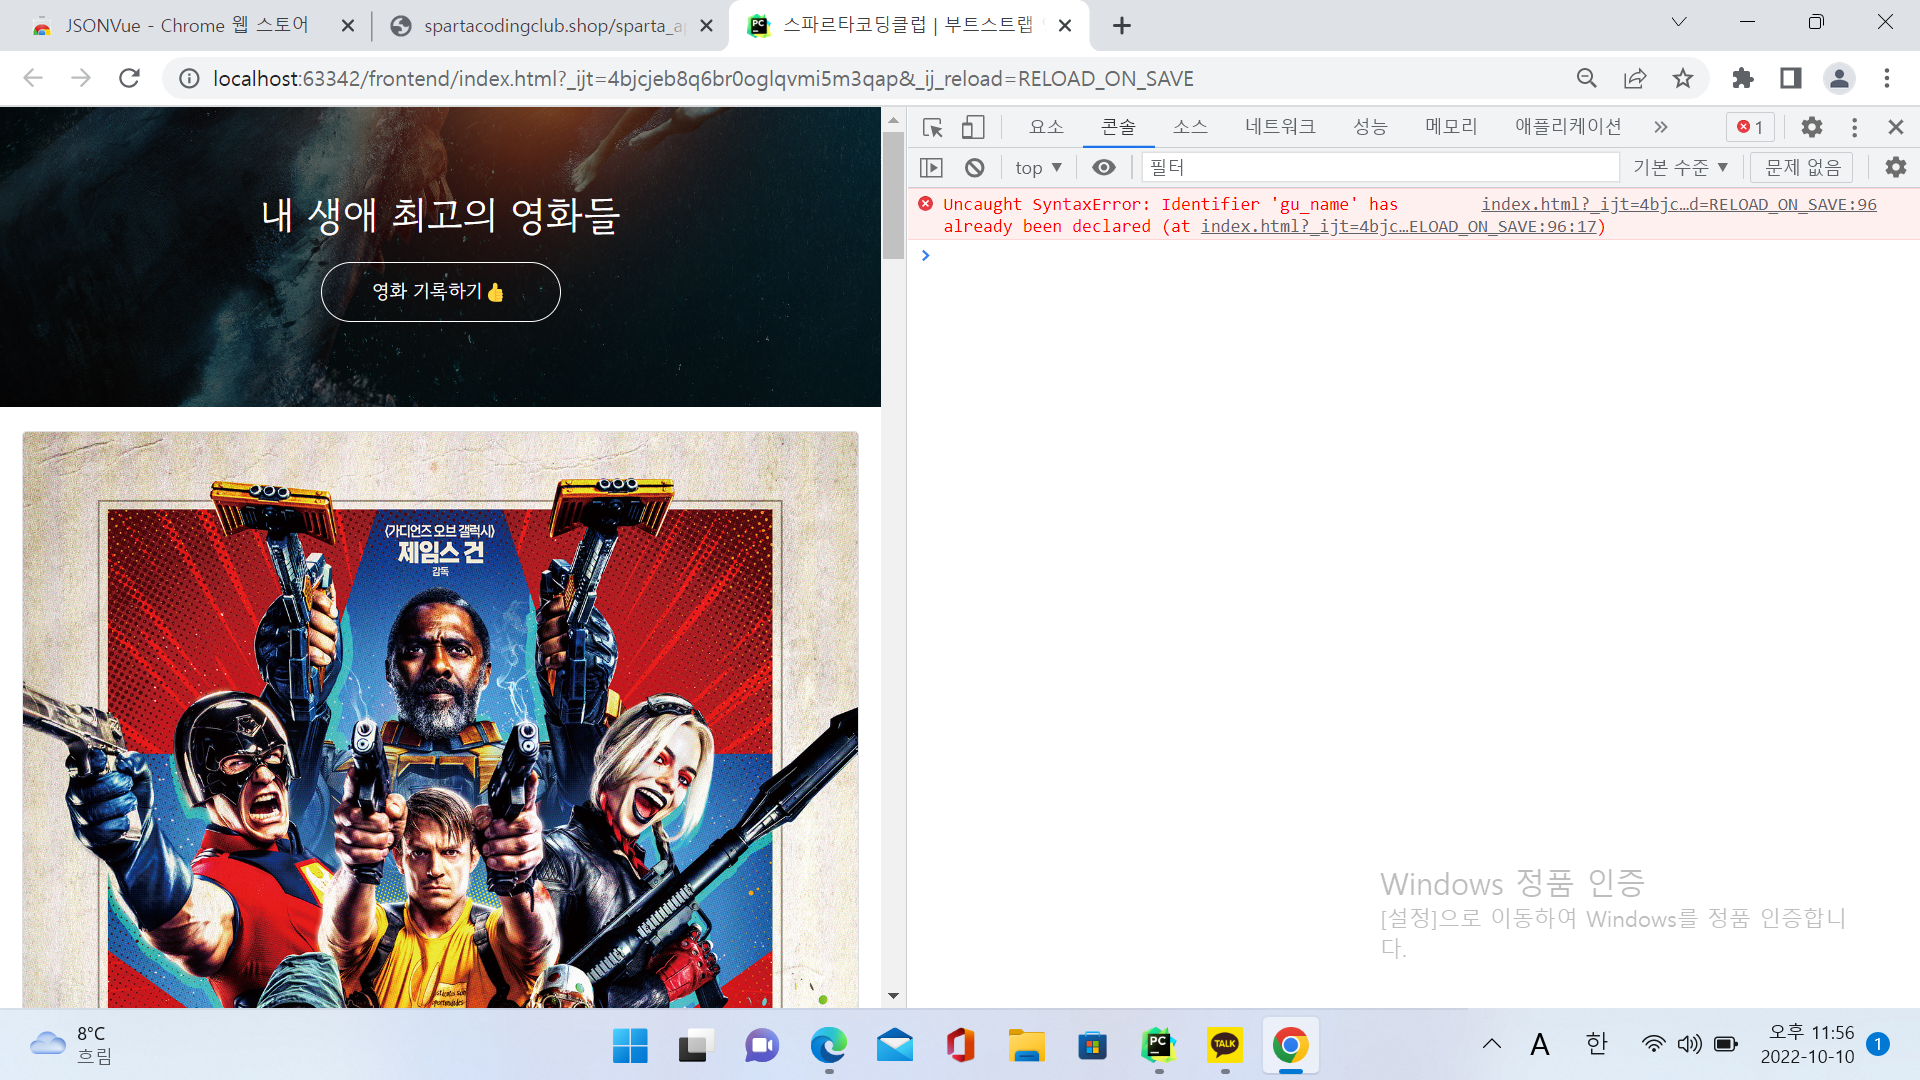Click the scrollbar down arrow
The height and width of the screenshot is (1080, 1920).
(893, 996)
